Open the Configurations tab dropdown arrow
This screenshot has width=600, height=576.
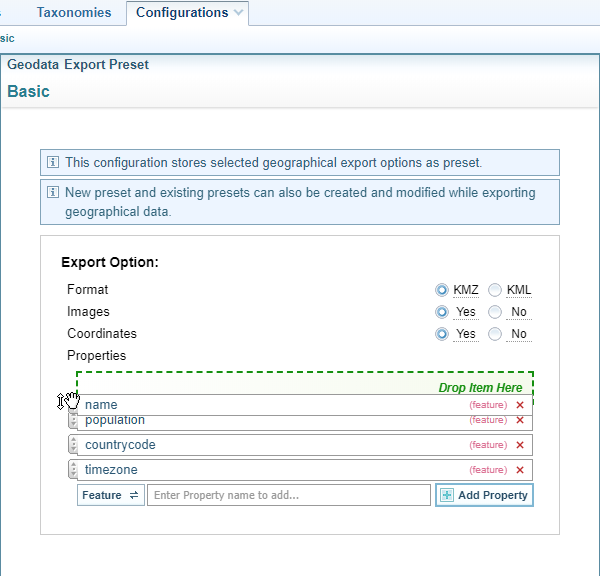[x=238, y=13]
